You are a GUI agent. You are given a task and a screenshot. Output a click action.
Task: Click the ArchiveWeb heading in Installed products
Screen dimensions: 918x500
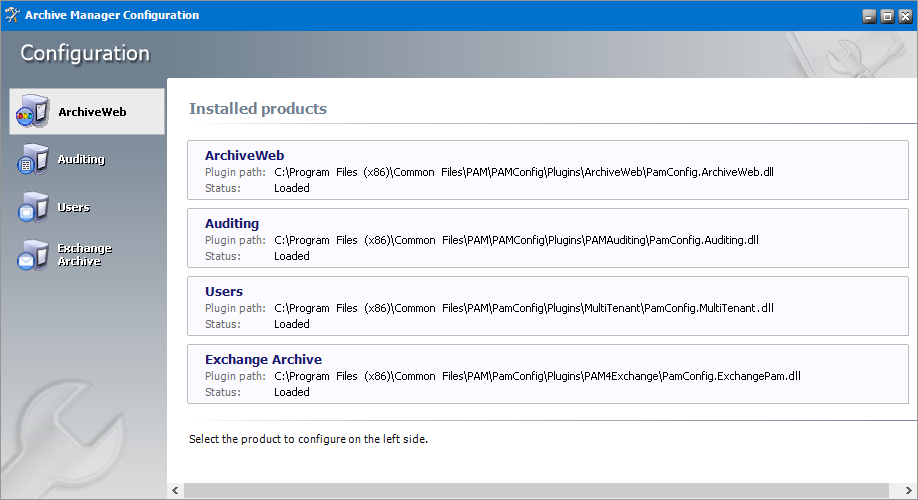[x=244, y=155]
